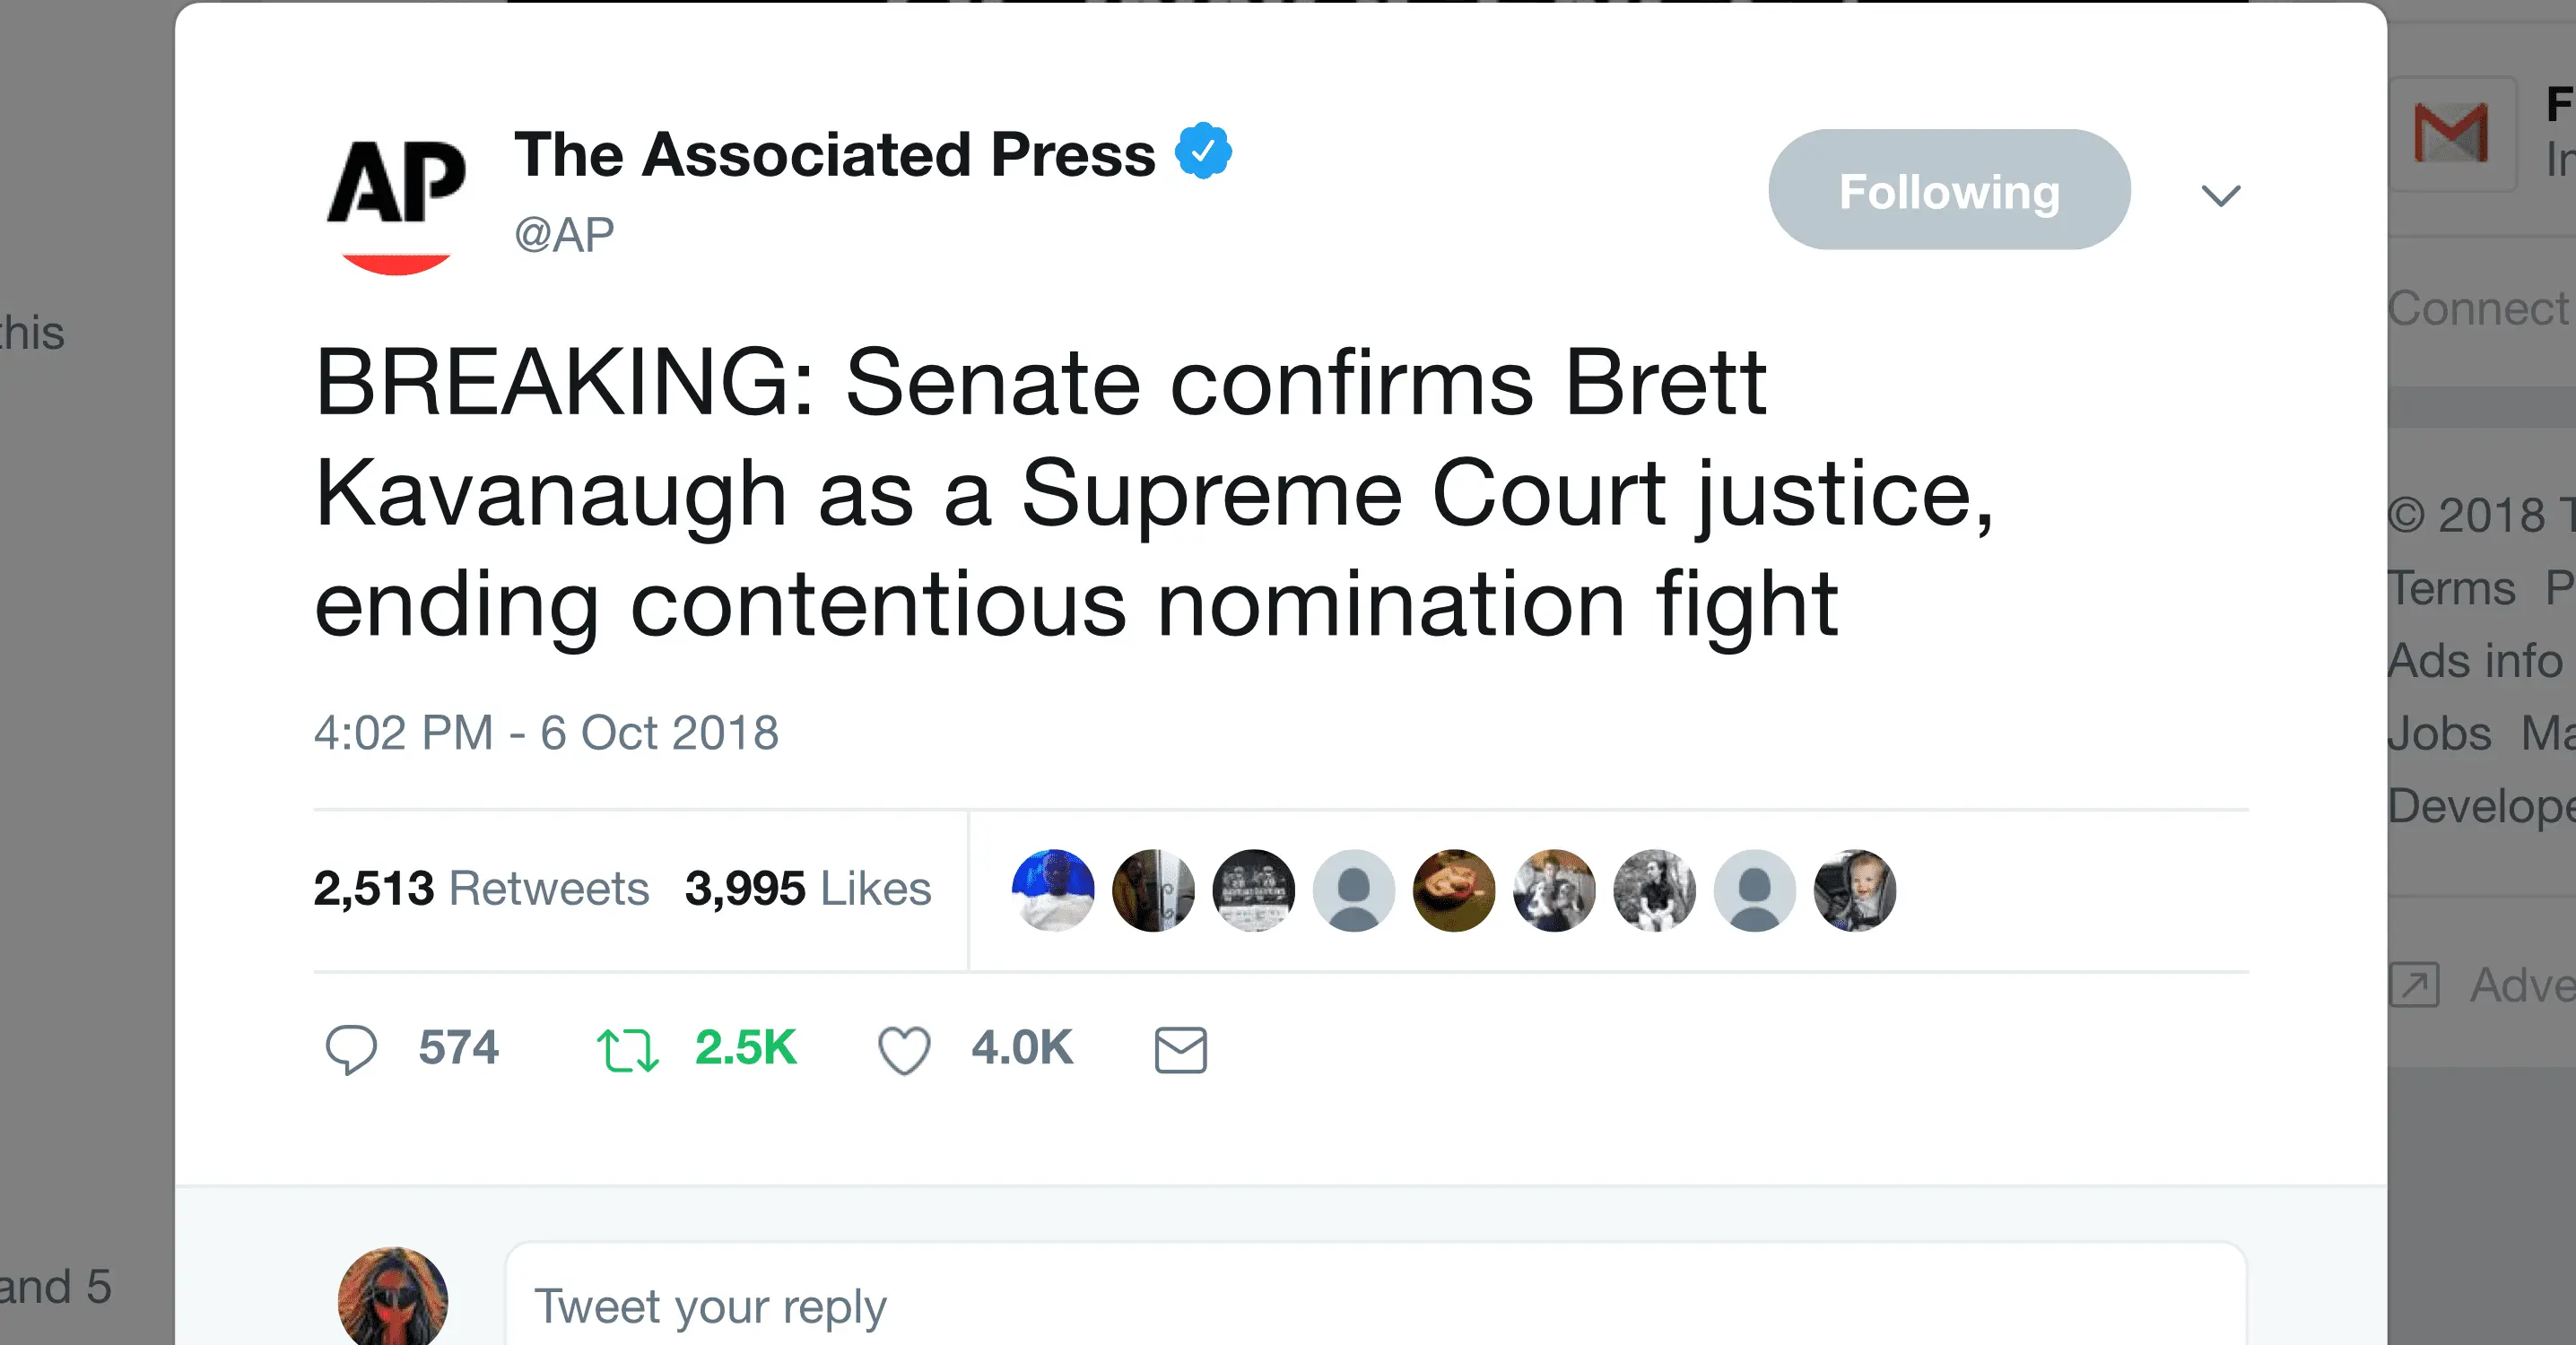Click the Advertise external arrow icon
The width and height of the screenshot is (2576, 1345).
tap(2414, 985)
